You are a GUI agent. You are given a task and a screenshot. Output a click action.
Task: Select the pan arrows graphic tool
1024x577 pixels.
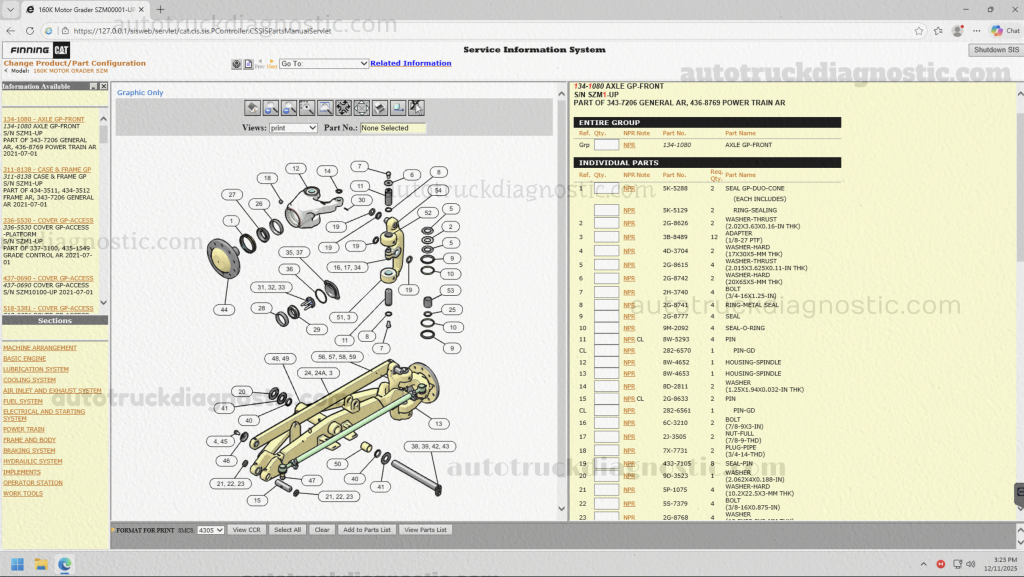(x=344, y=108)
